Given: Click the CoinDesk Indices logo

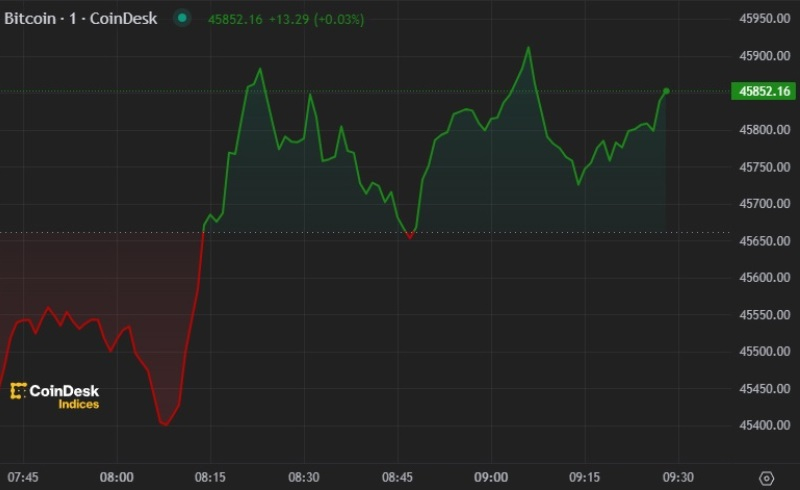Looking at the screenshot, I should 55,396.
